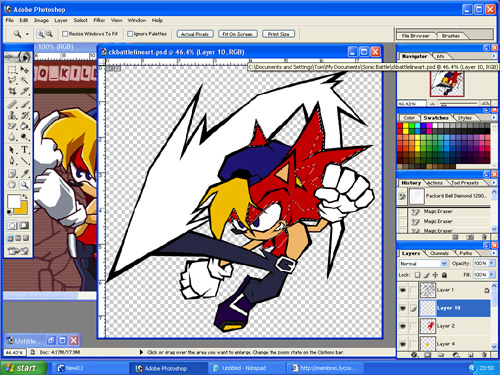
Task: Select the History Brush tool
Action: click(24, 115)
